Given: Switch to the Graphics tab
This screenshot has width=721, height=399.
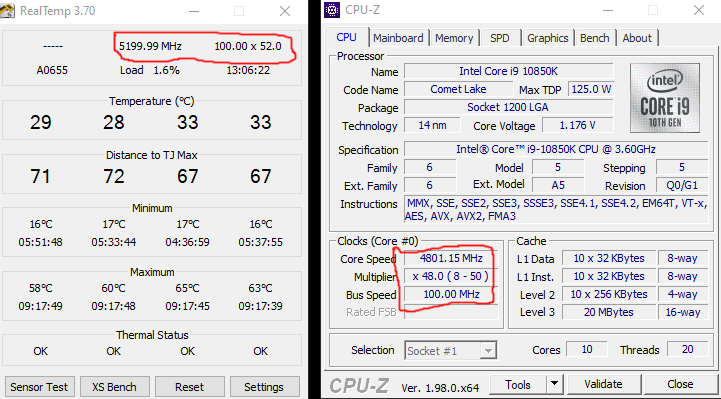Looking at the screenshot, I should [548, 38].
